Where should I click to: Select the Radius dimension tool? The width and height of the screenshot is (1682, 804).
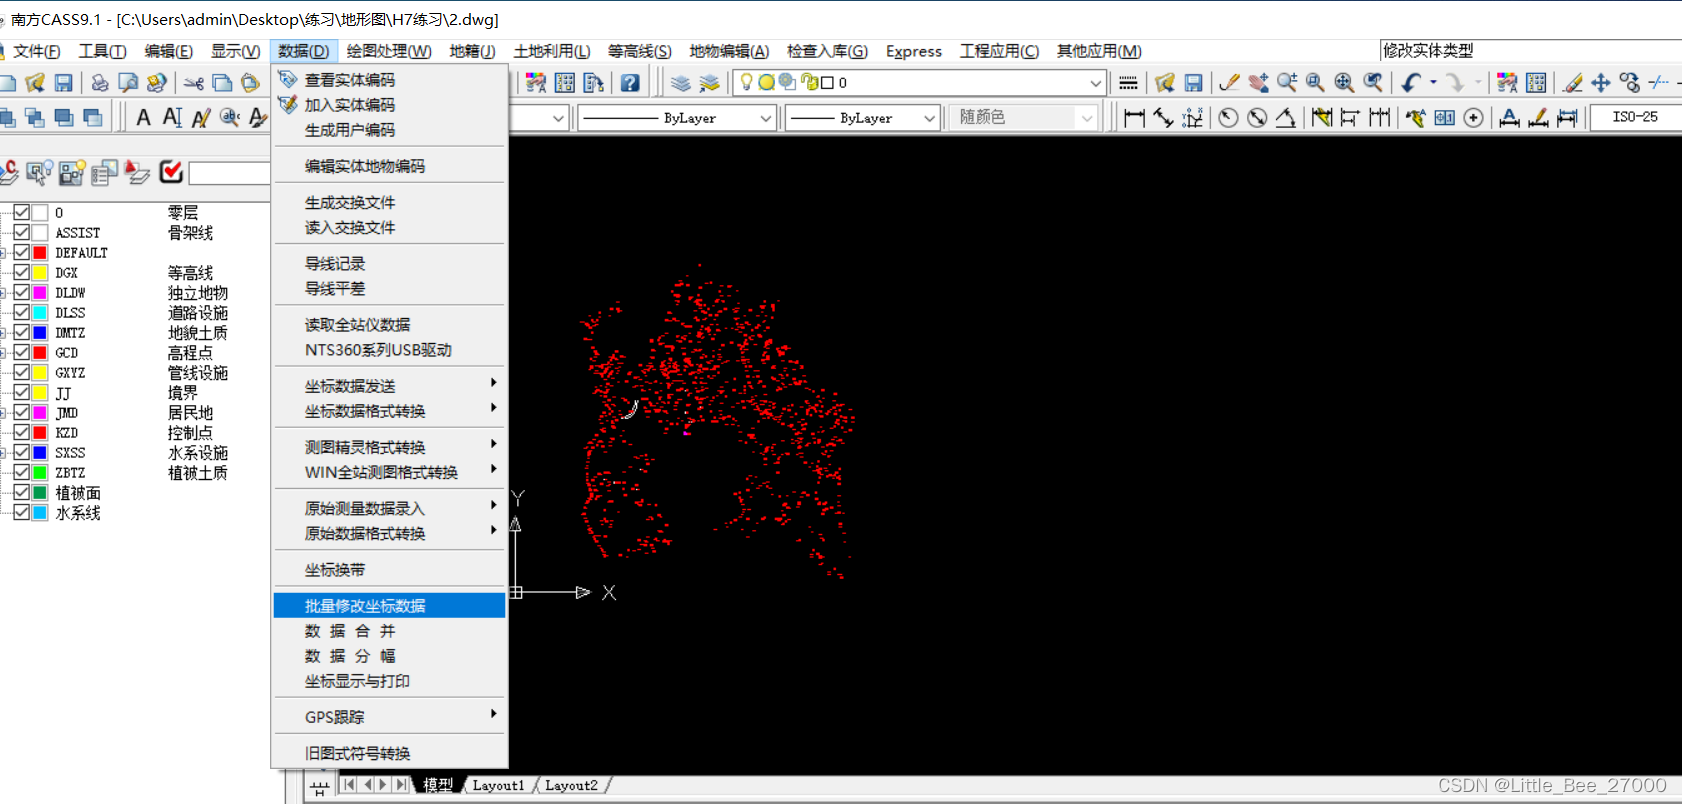coord(1228,118)
